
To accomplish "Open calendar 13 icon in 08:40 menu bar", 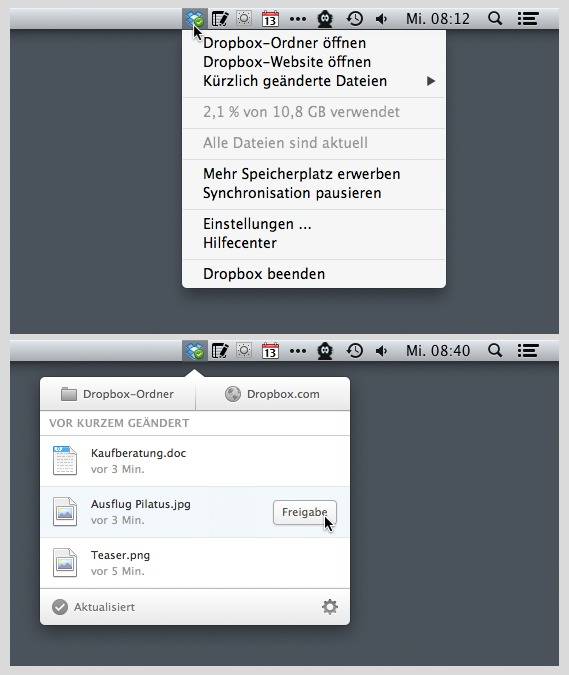I will point(270,351).
